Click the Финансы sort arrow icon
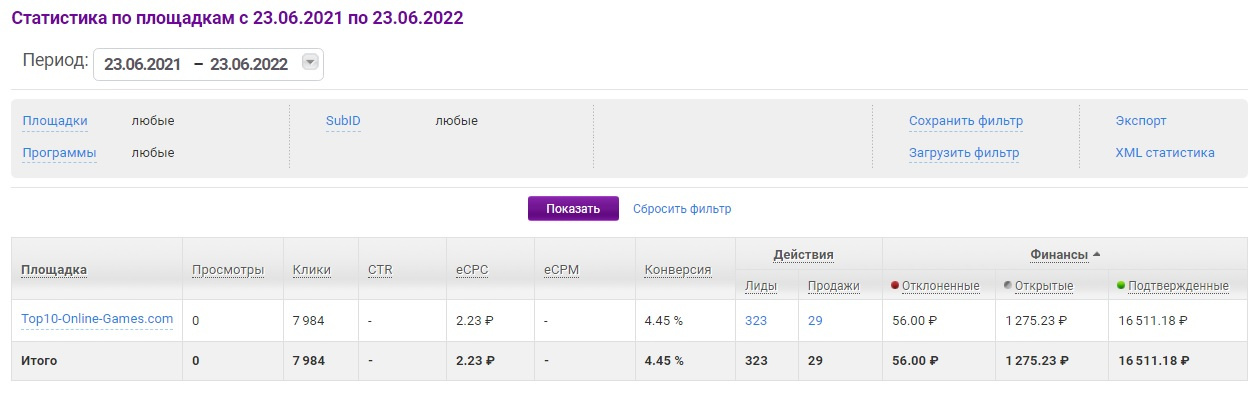Screen dimensions: 1250x412 click(1097, 254)
